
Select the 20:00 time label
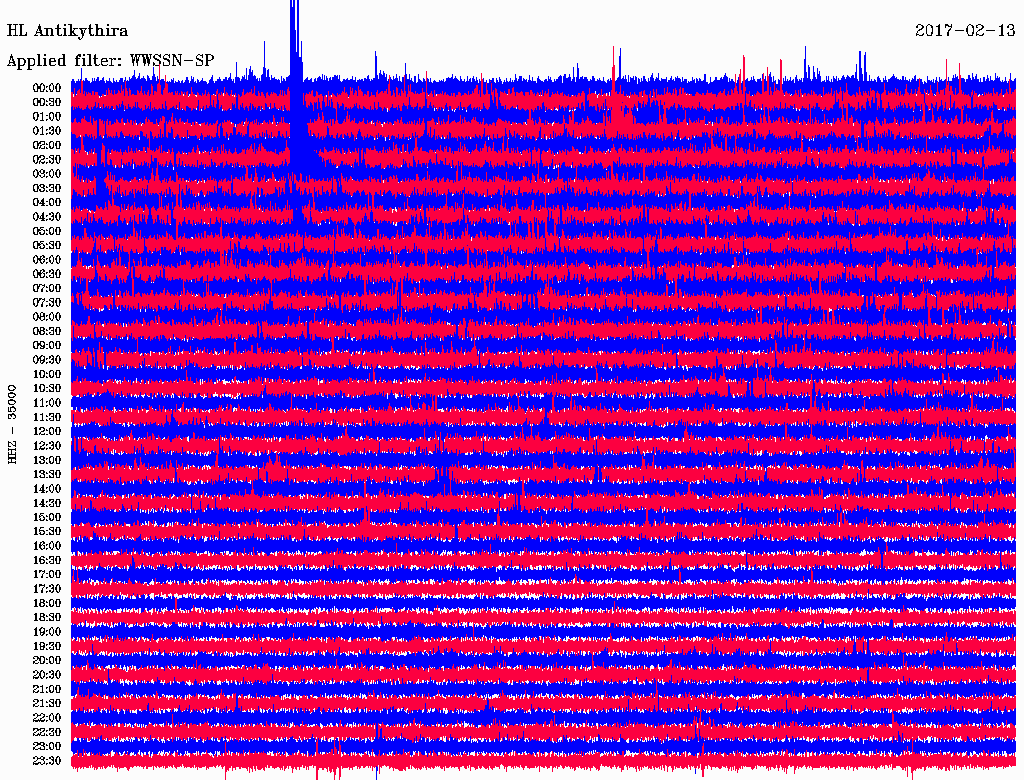(x=47, y=660)
